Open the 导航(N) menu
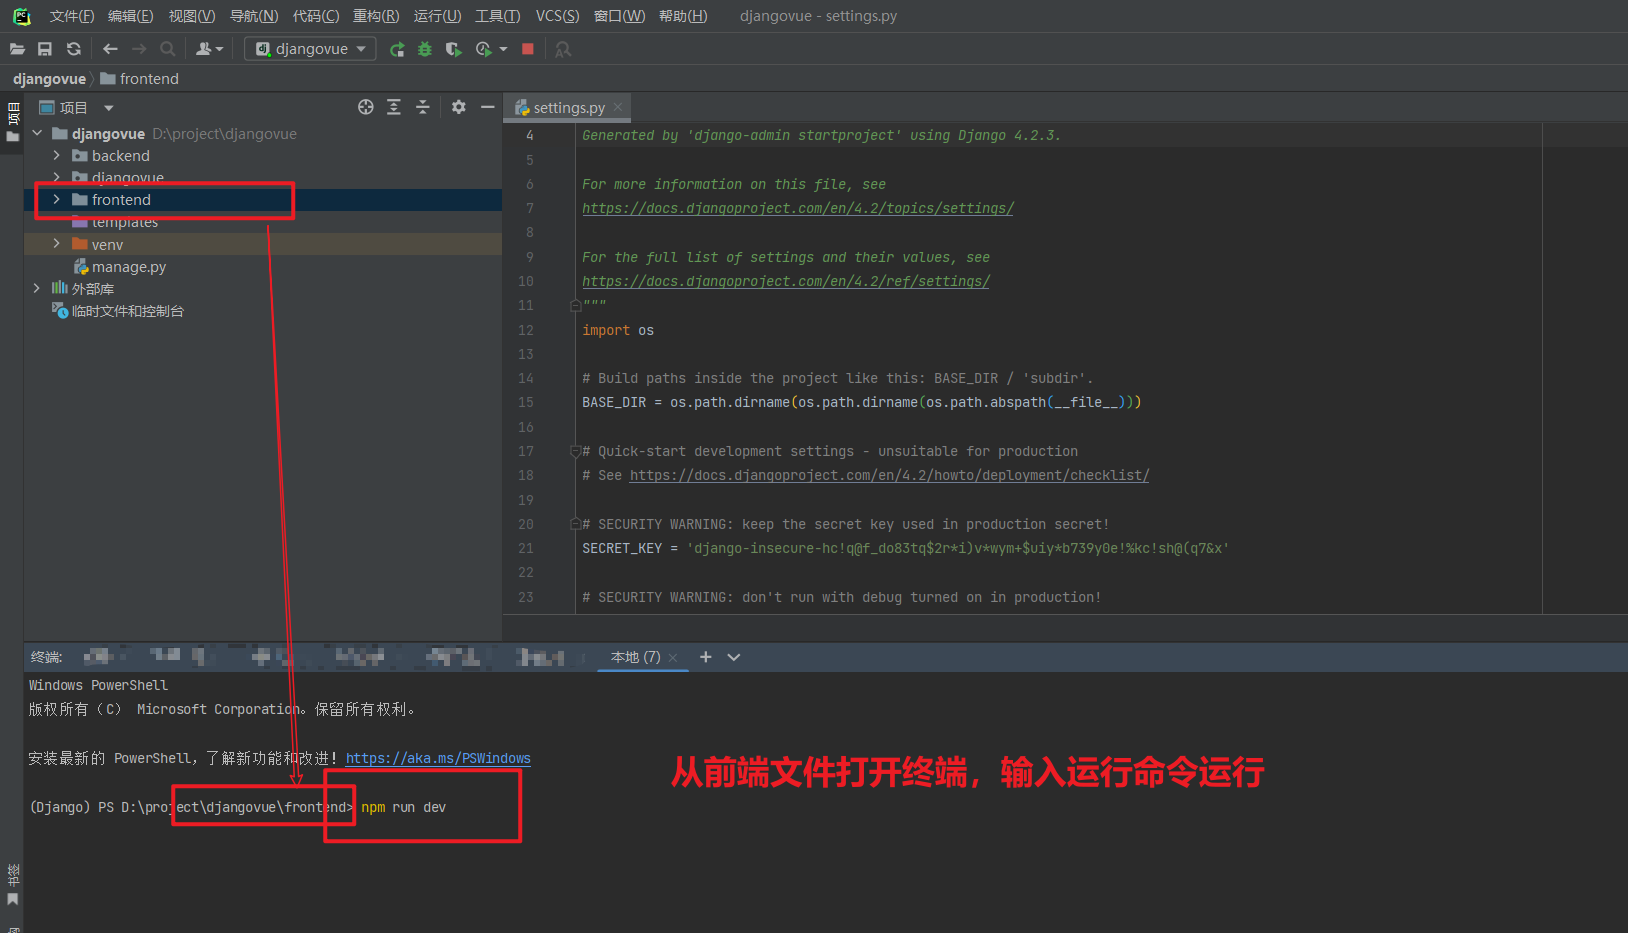The image size is (1628, 933). point(254,16)
